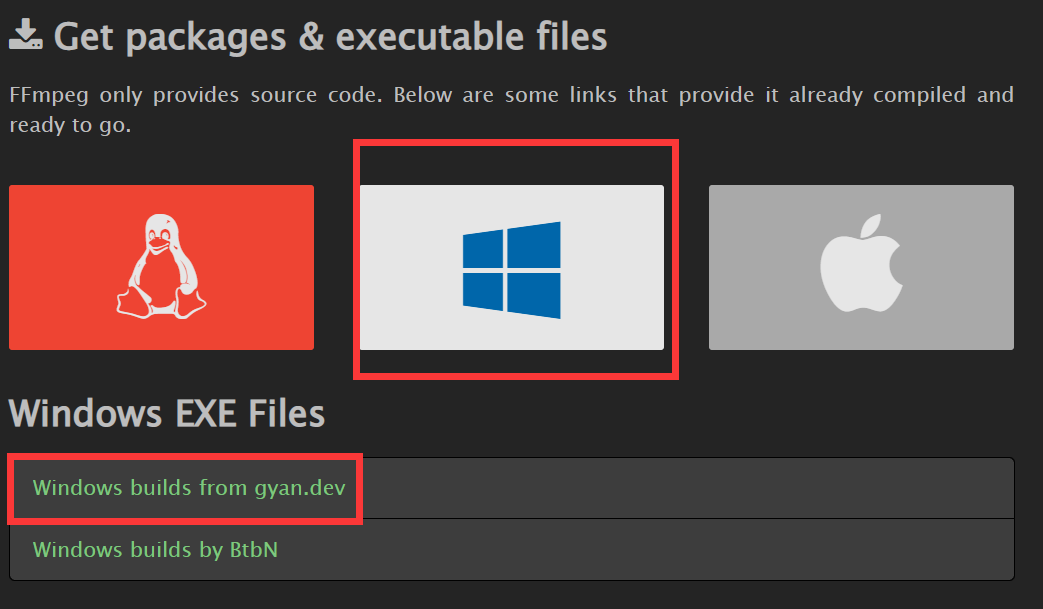The width and height of the screenshot is (1043, 609).
Task: Pick the Apple macOS logo tile
Action: coord(861,267)
